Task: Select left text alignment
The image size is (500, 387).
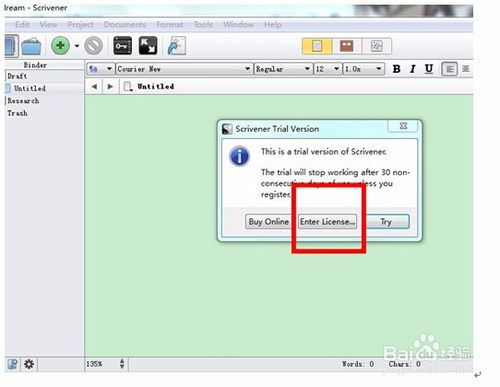Action: [449, 69]
